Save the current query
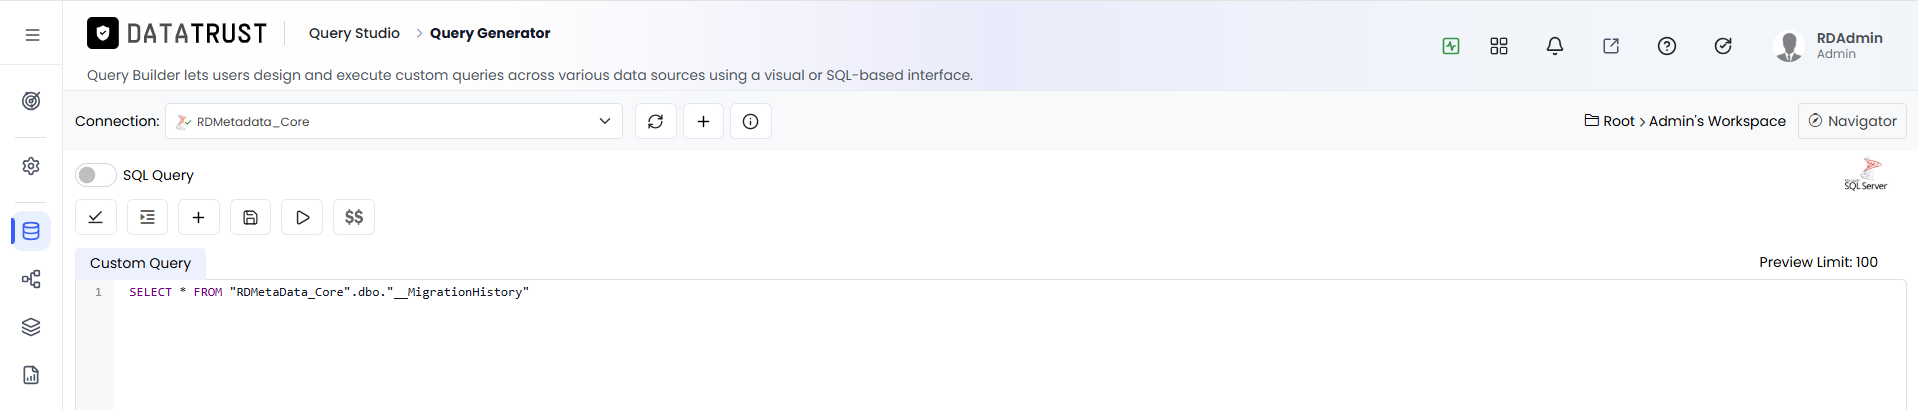The image size is (1918, 410). 251,217
